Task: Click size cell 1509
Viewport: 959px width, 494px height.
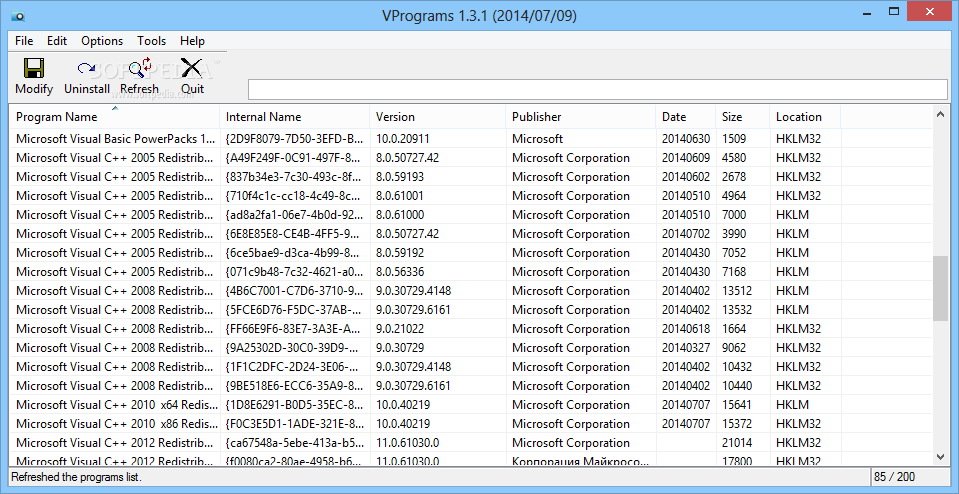Action: point(734,139)
